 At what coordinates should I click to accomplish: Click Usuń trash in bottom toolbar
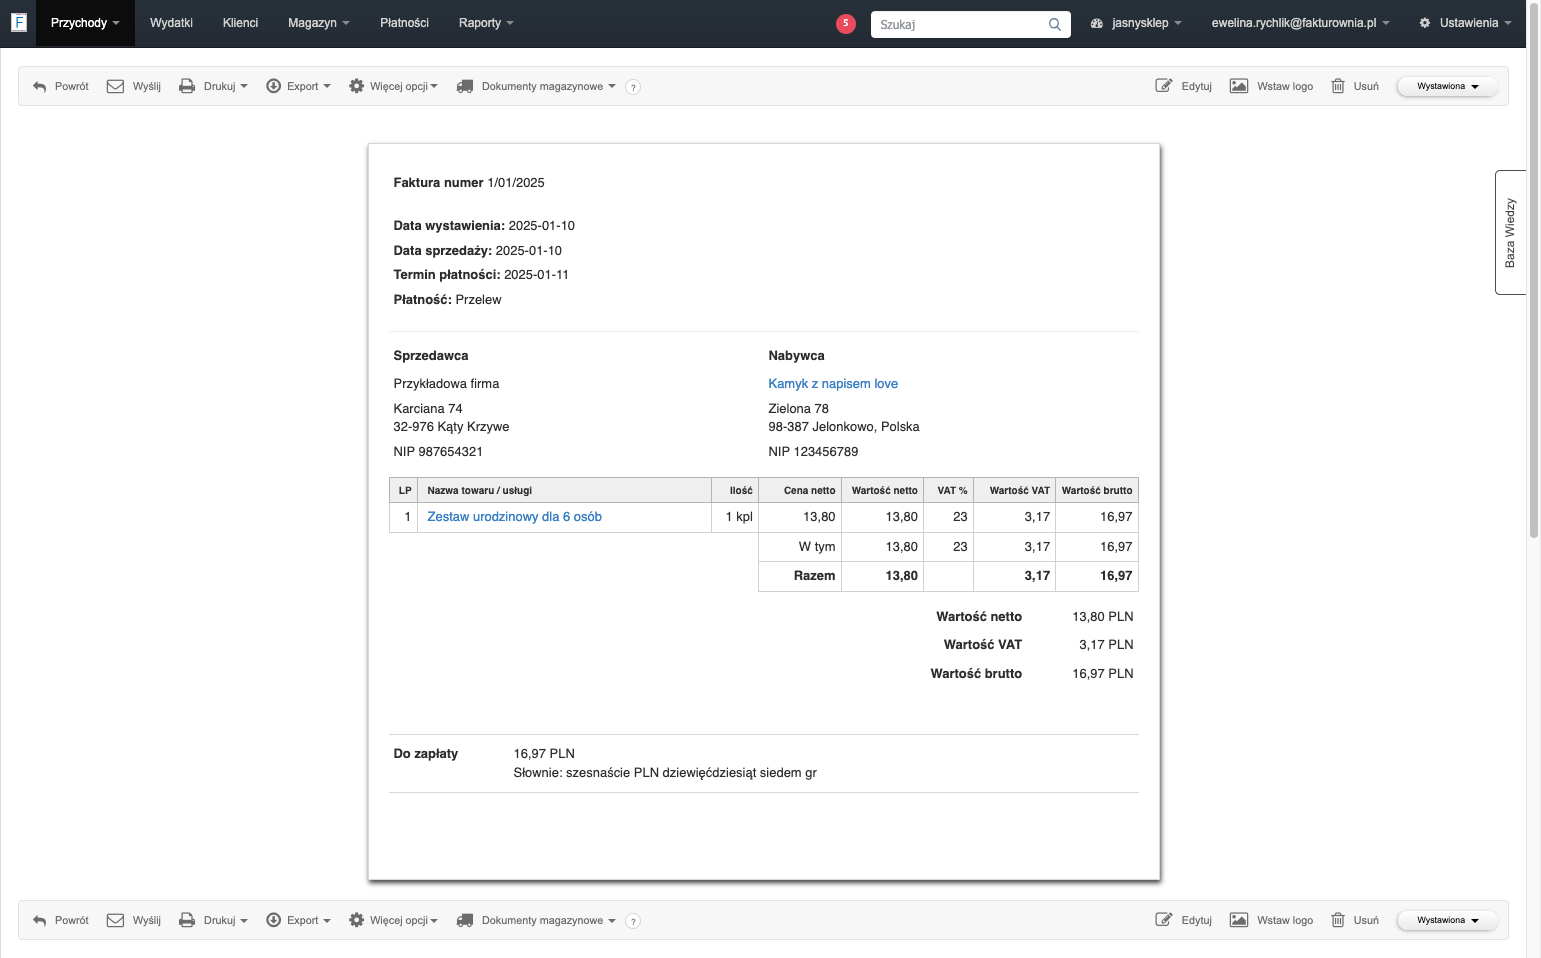(1355, 920)
